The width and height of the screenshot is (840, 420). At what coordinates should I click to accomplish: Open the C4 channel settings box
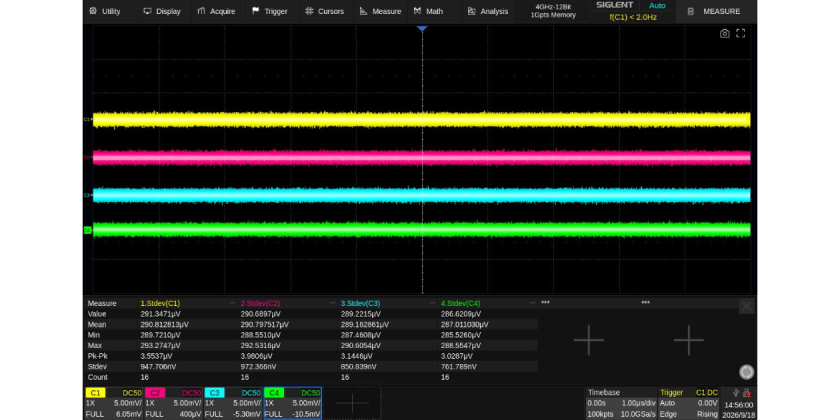tap(292, 403)
